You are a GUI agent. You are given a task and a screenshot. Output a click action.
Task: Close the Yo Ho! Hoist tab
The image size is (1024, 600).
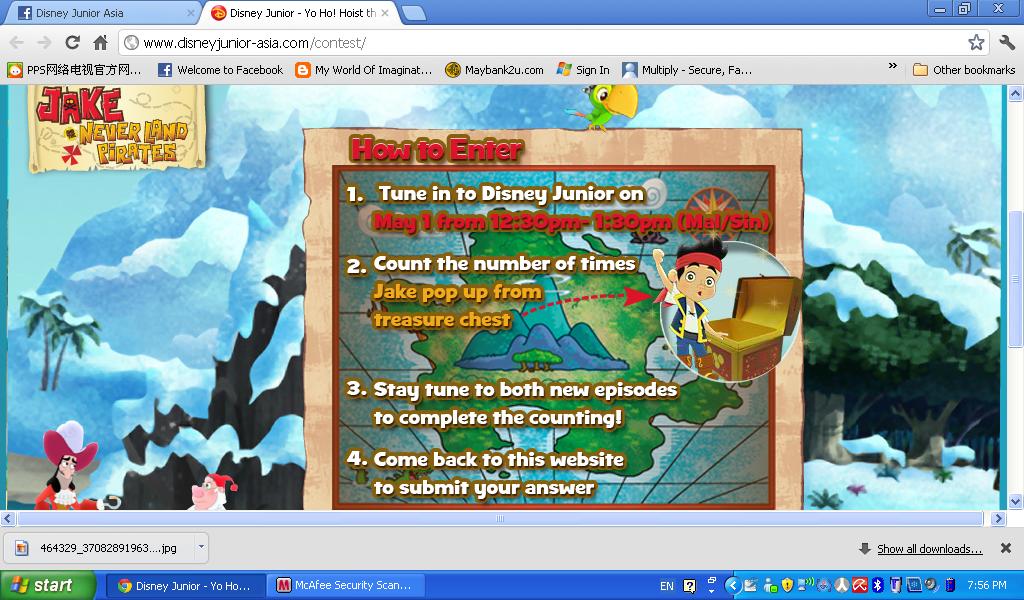[x=385, y=13]
